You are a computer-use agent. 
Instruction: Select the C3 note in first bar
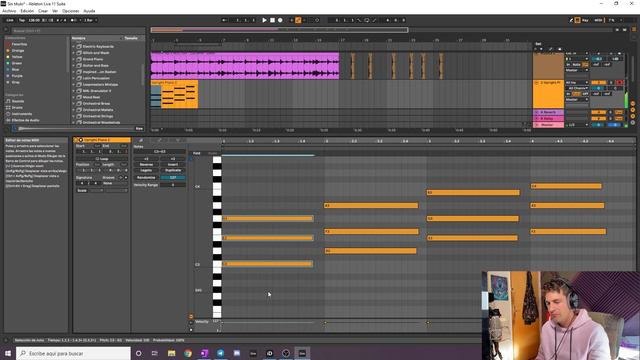pos(267,264)
